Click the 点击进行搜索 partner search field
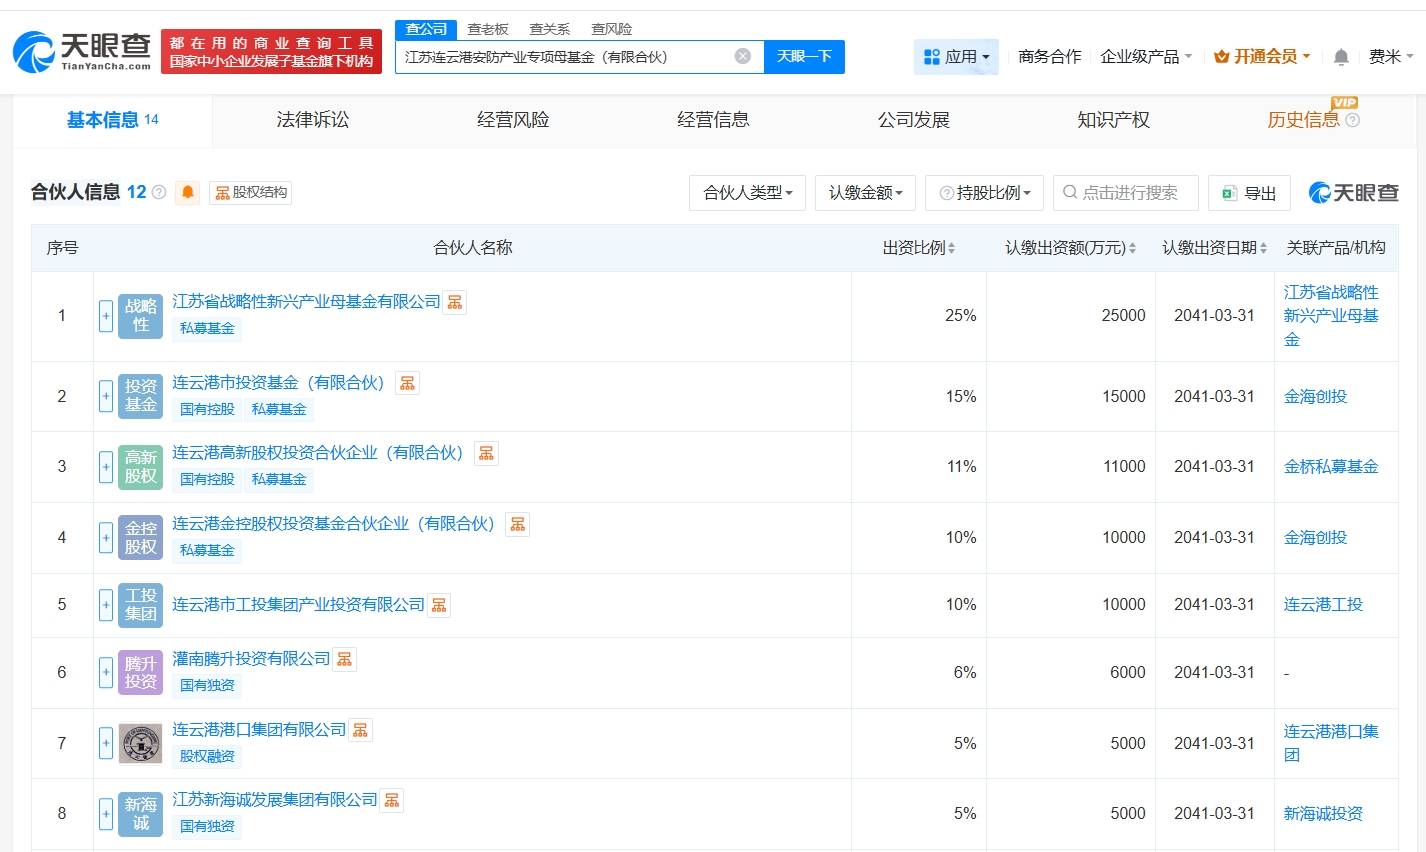The width and height of the screenshot is (1426, 852). pos(1128,193)
